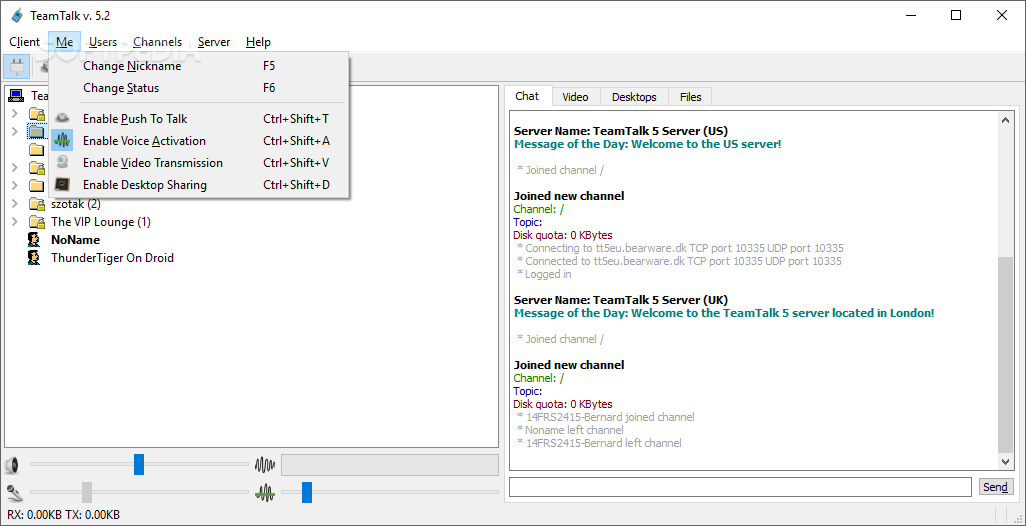Open the Client menu
1026x526 pixels.
point(24,42)
